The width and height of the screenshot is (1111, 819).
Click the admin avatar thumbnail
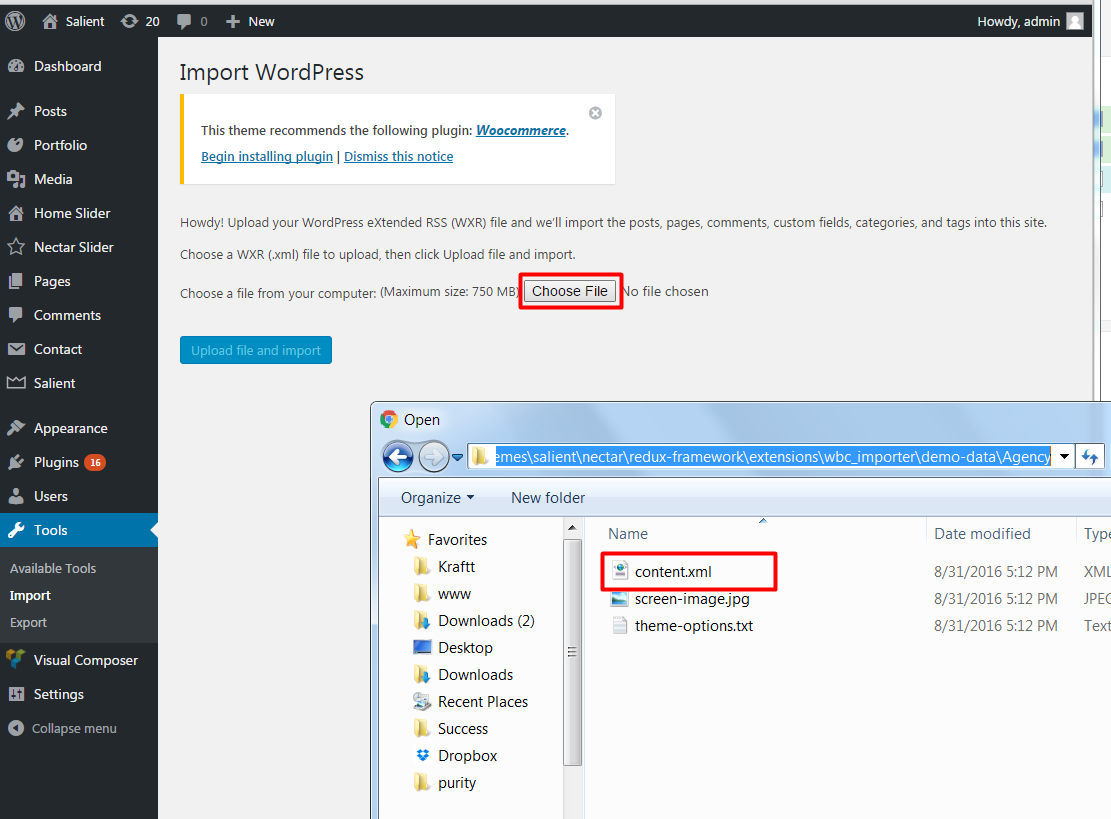[x=1075, y=21]
